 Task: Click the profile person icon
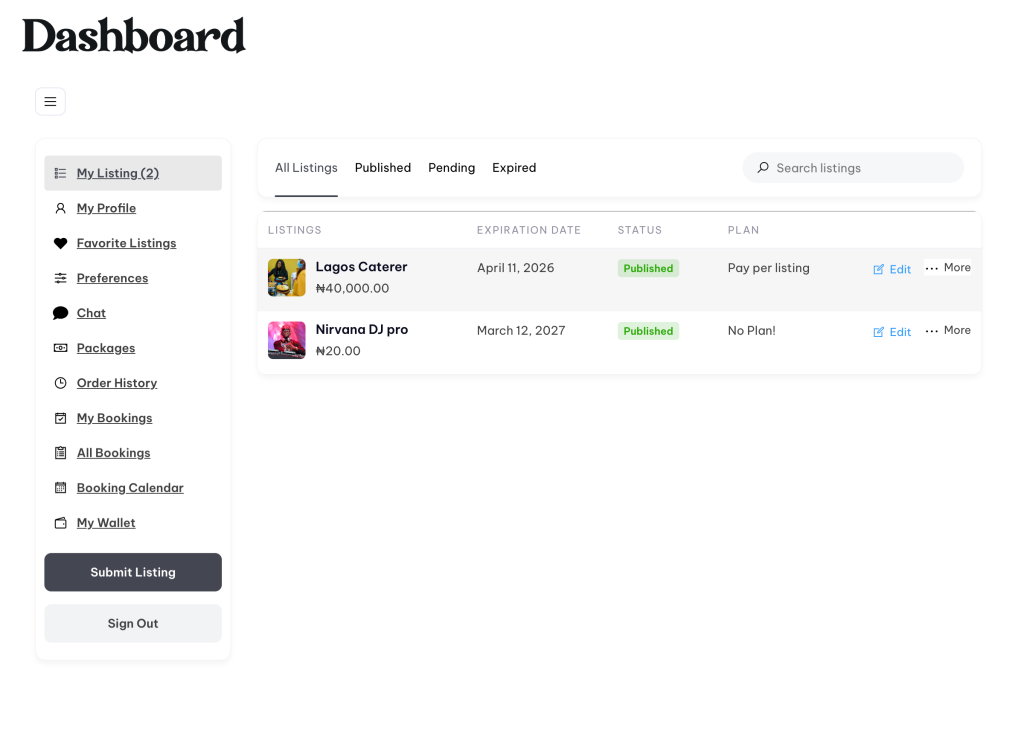60,208
